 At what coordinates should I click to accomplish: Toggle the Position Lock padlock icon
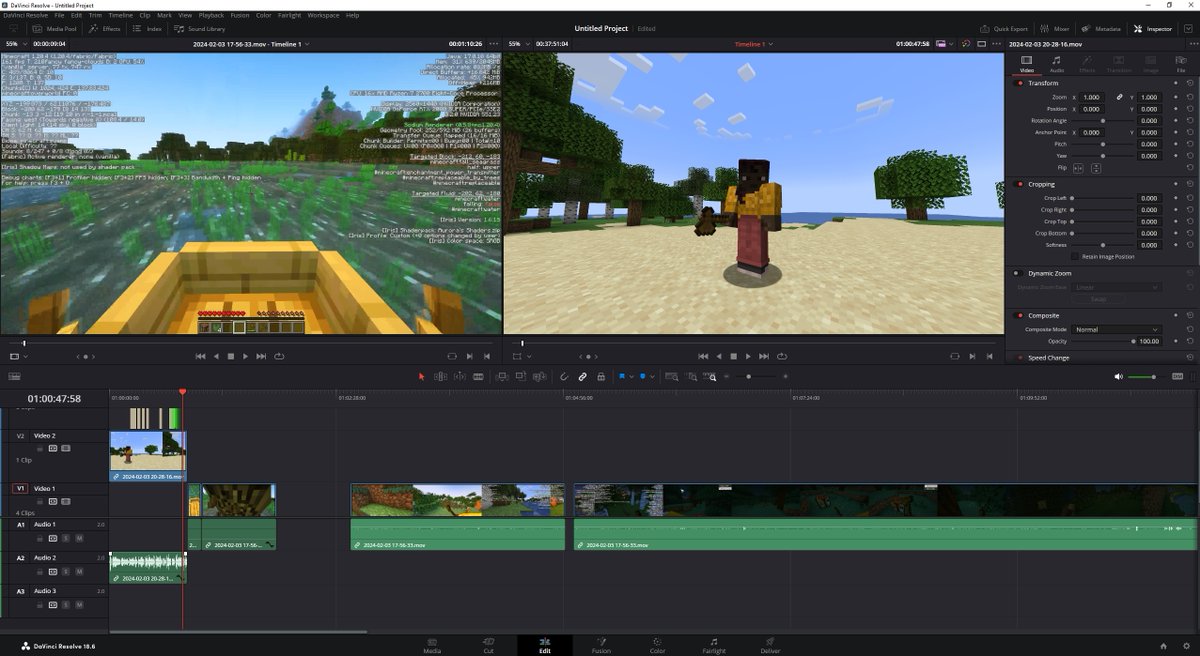(600, 376)
